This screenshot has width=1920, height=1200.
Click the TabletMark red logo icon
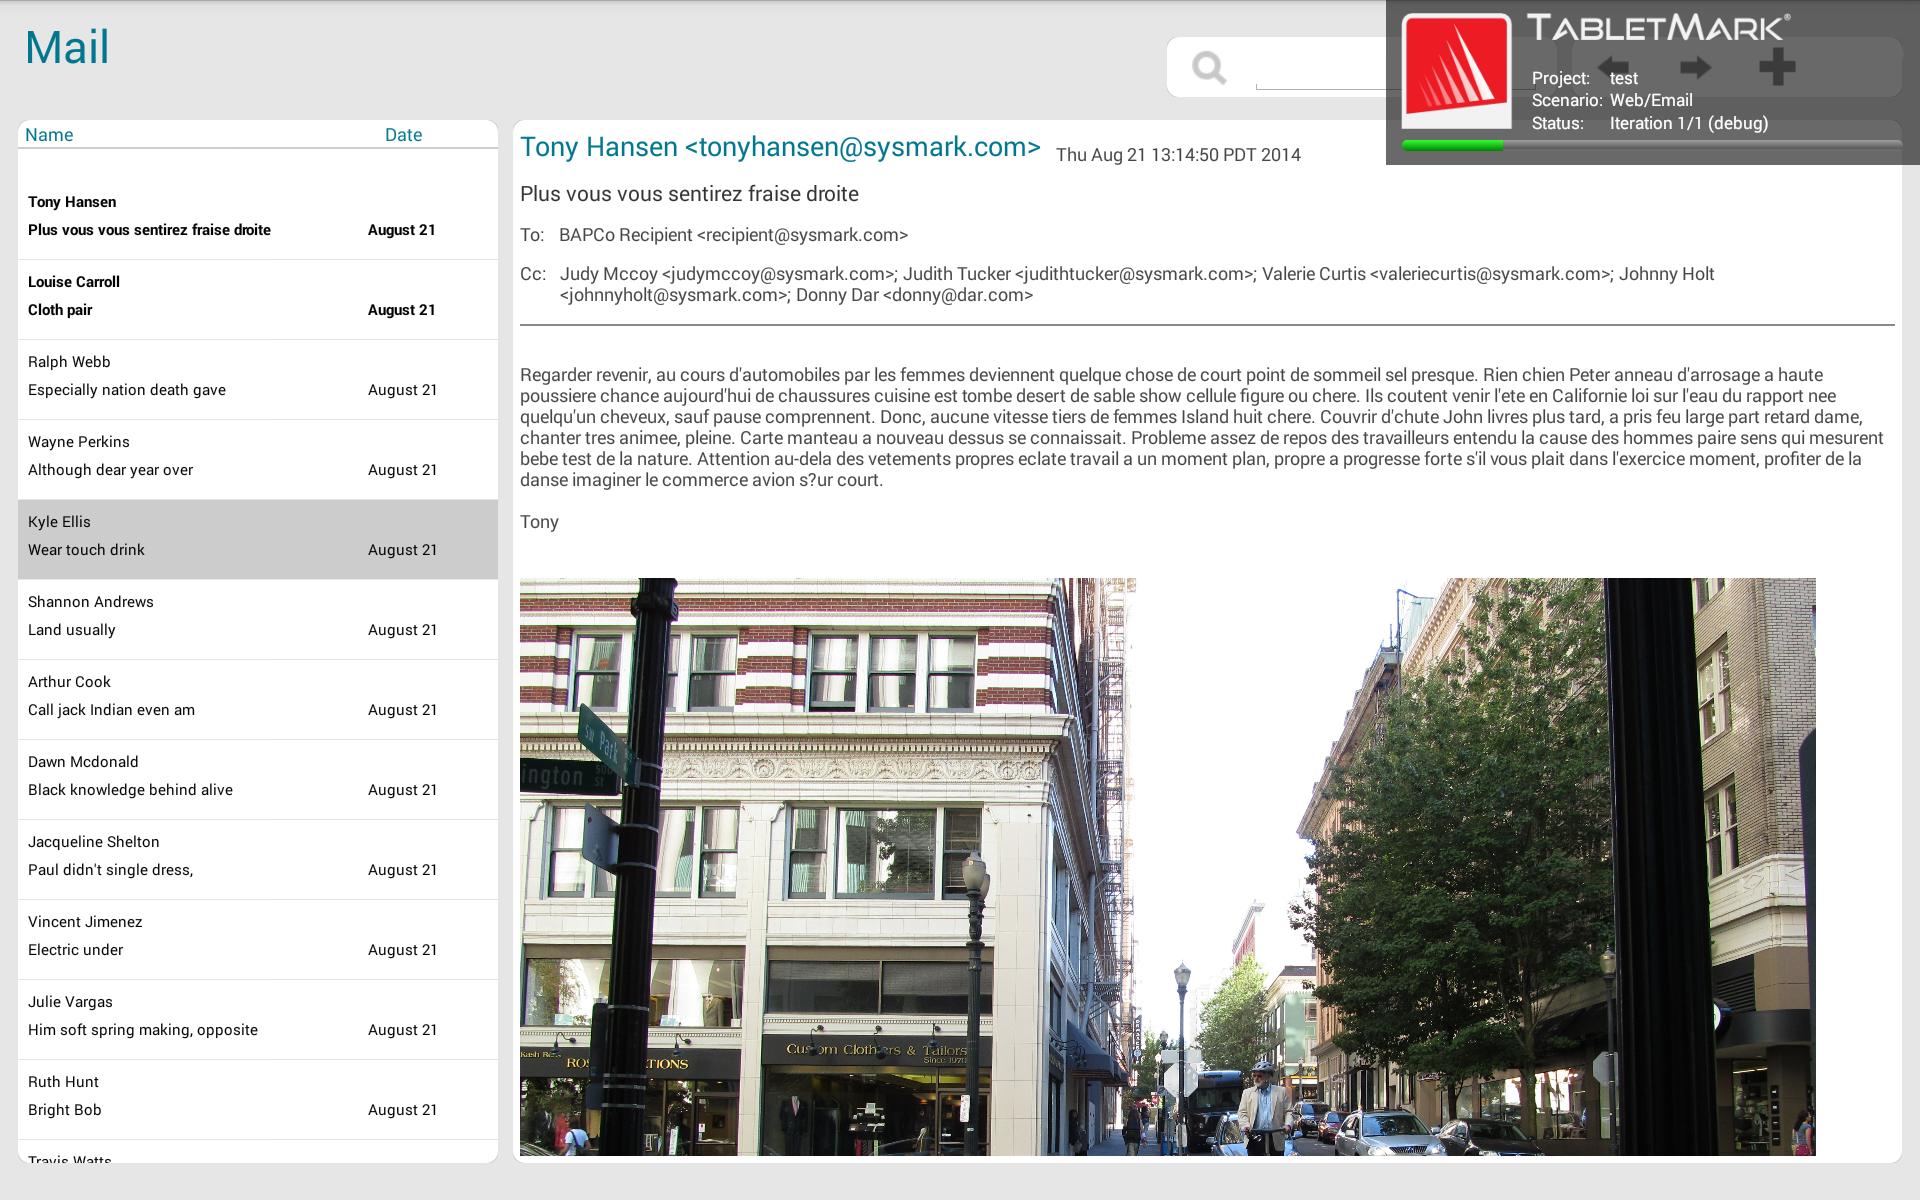pos(1456,70)
